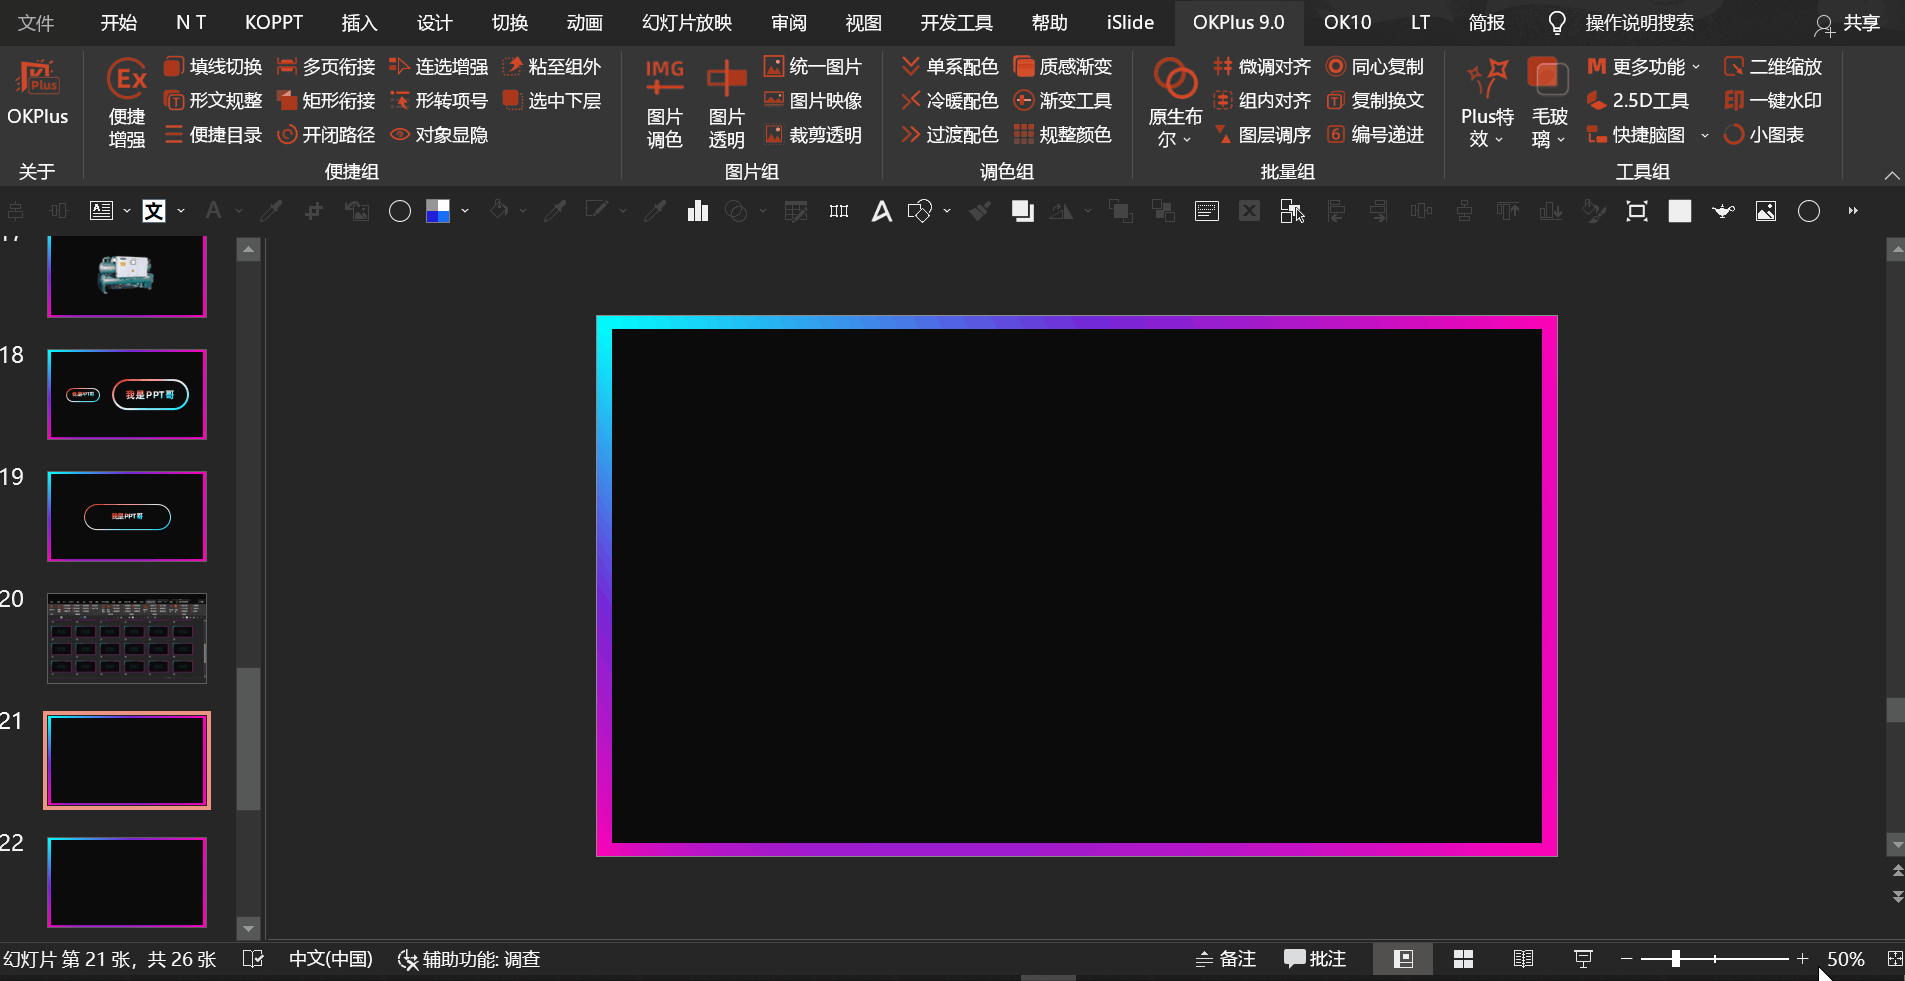Click the 50% zoom level
Viewport: 1905px width, 981px height.
tap(1845, 959)
